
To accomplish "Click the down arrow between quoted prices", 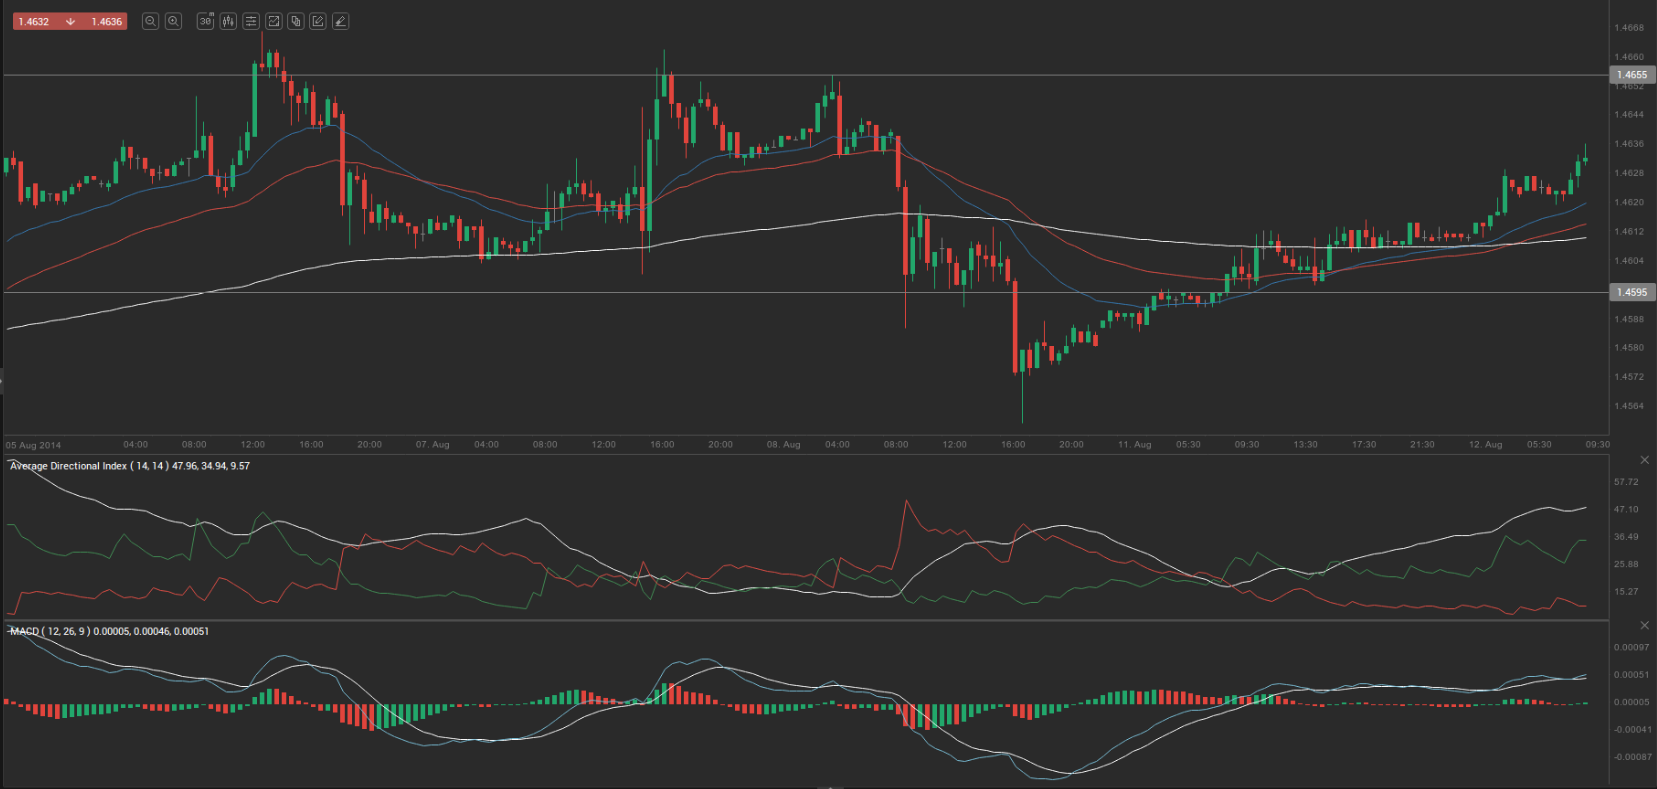I will tap(70, 21).
